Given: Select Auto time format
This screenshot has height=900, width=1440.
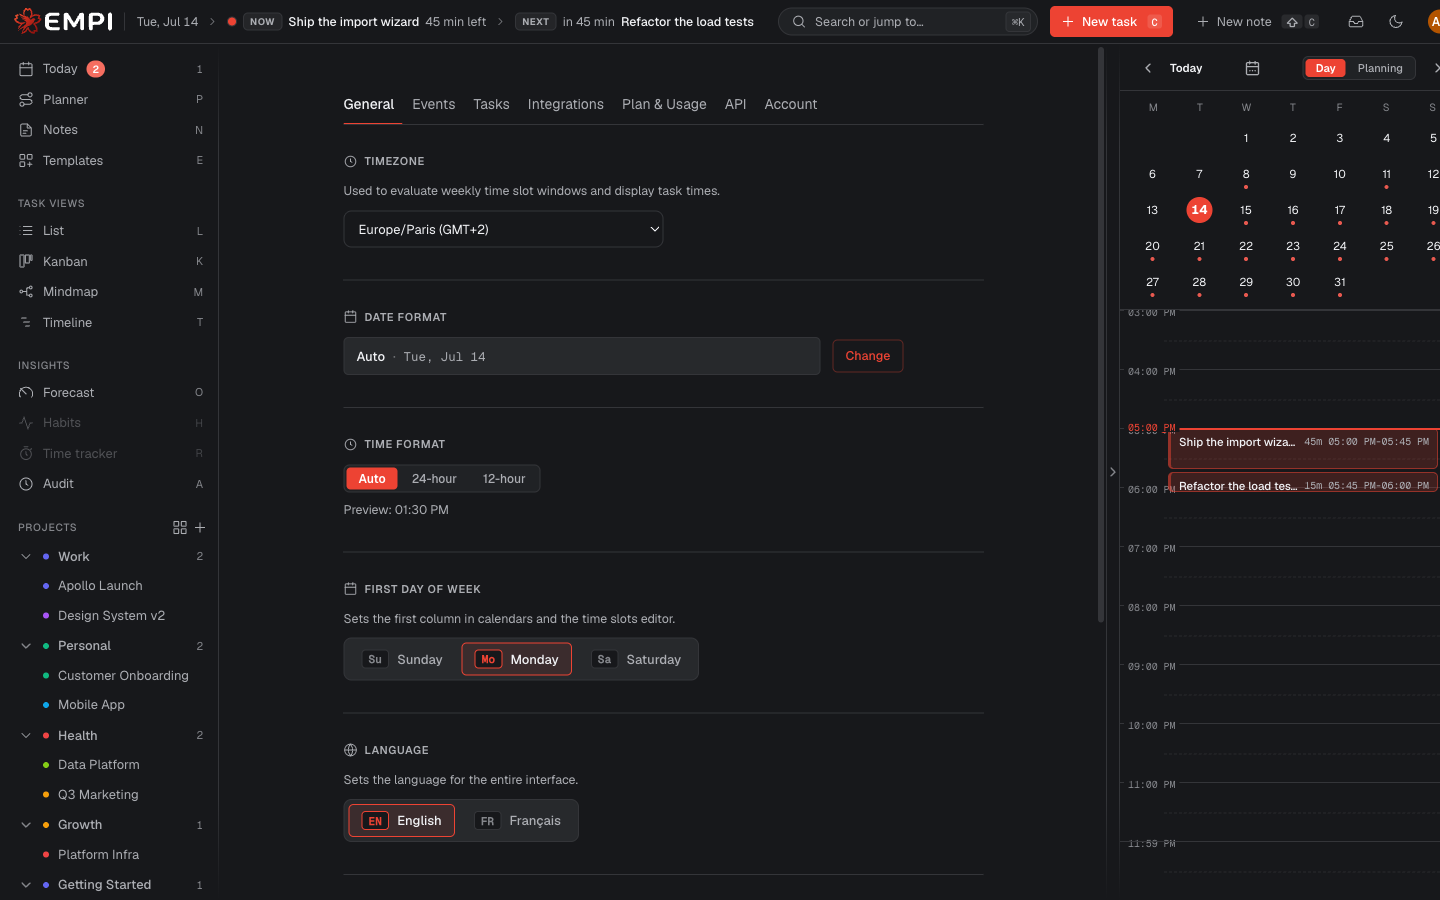Looking at the screenshot, I should [x=372, y=479].
